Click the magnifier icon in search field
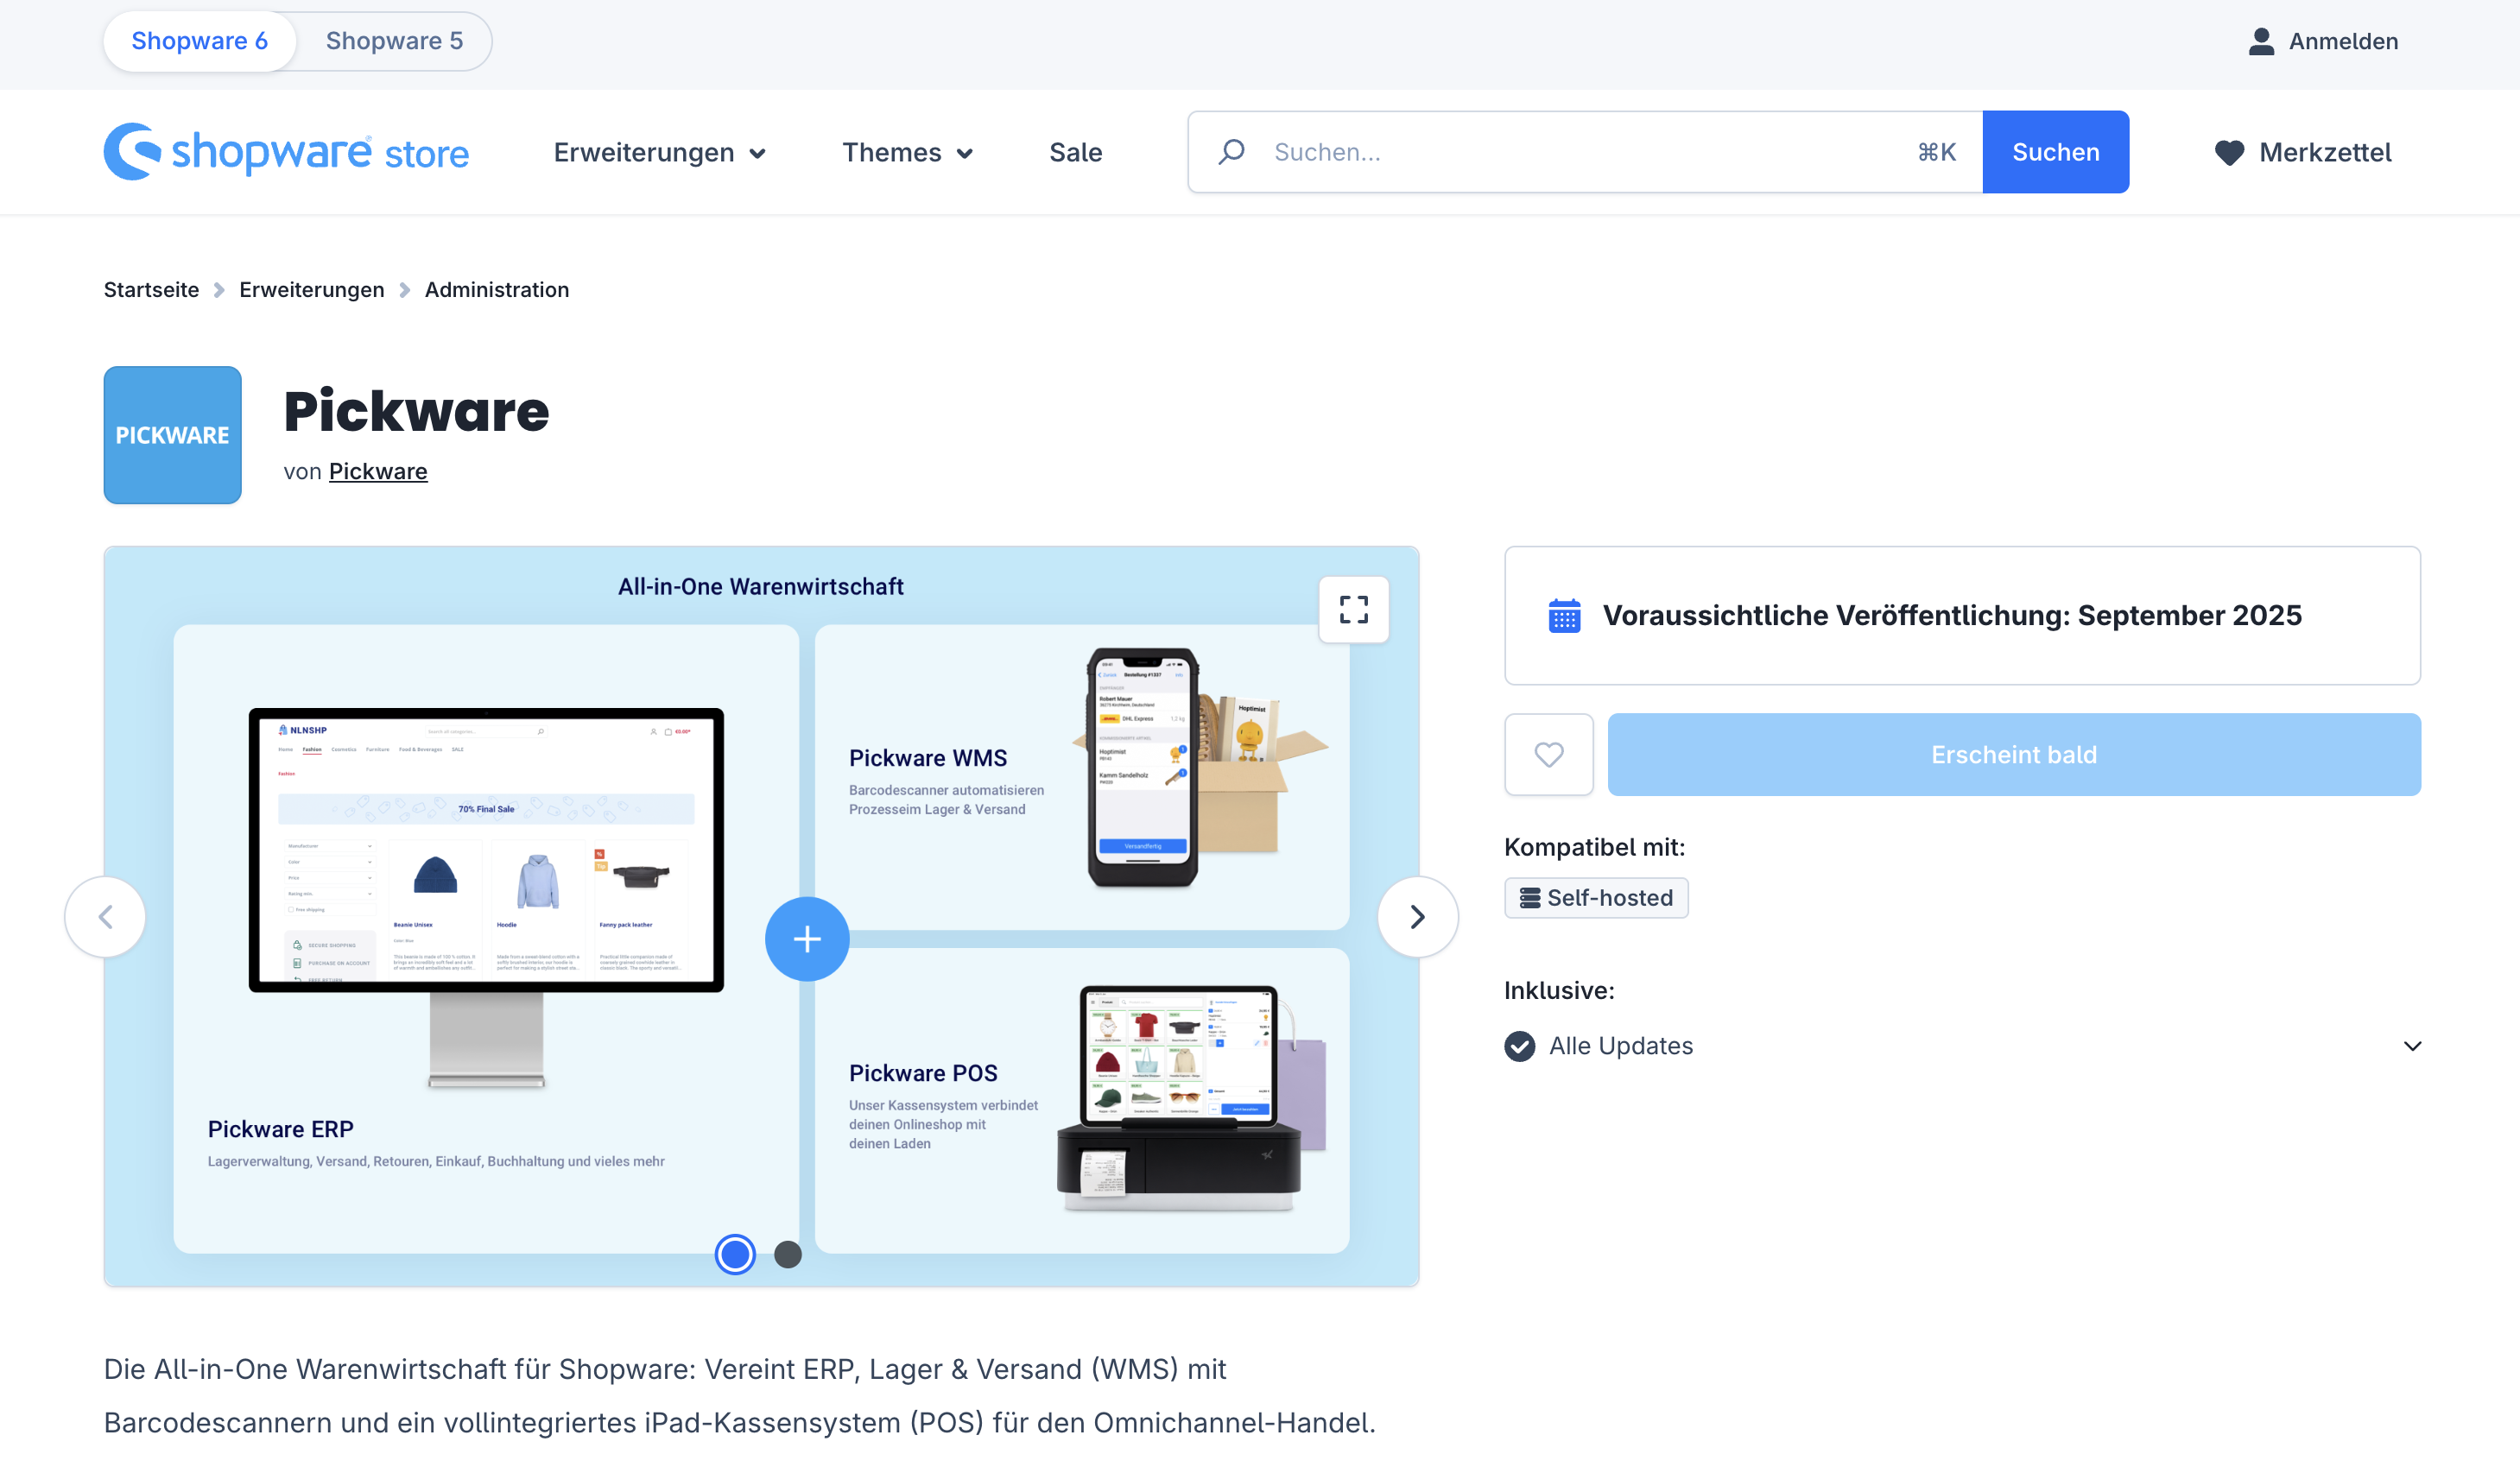The width and height of the screenshot is (2520, 1473). tap(1232, 151)
